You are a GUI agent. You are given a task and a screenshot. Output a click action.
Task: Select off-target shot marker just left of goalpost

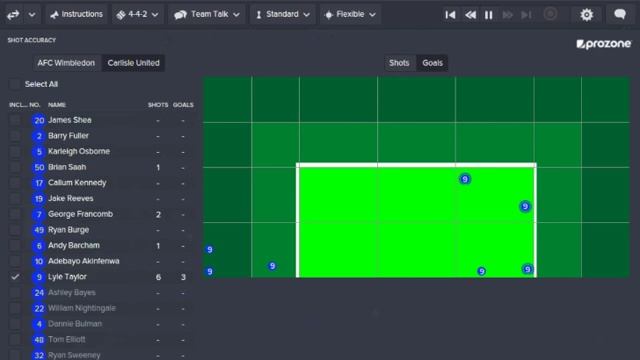[272, 266]
